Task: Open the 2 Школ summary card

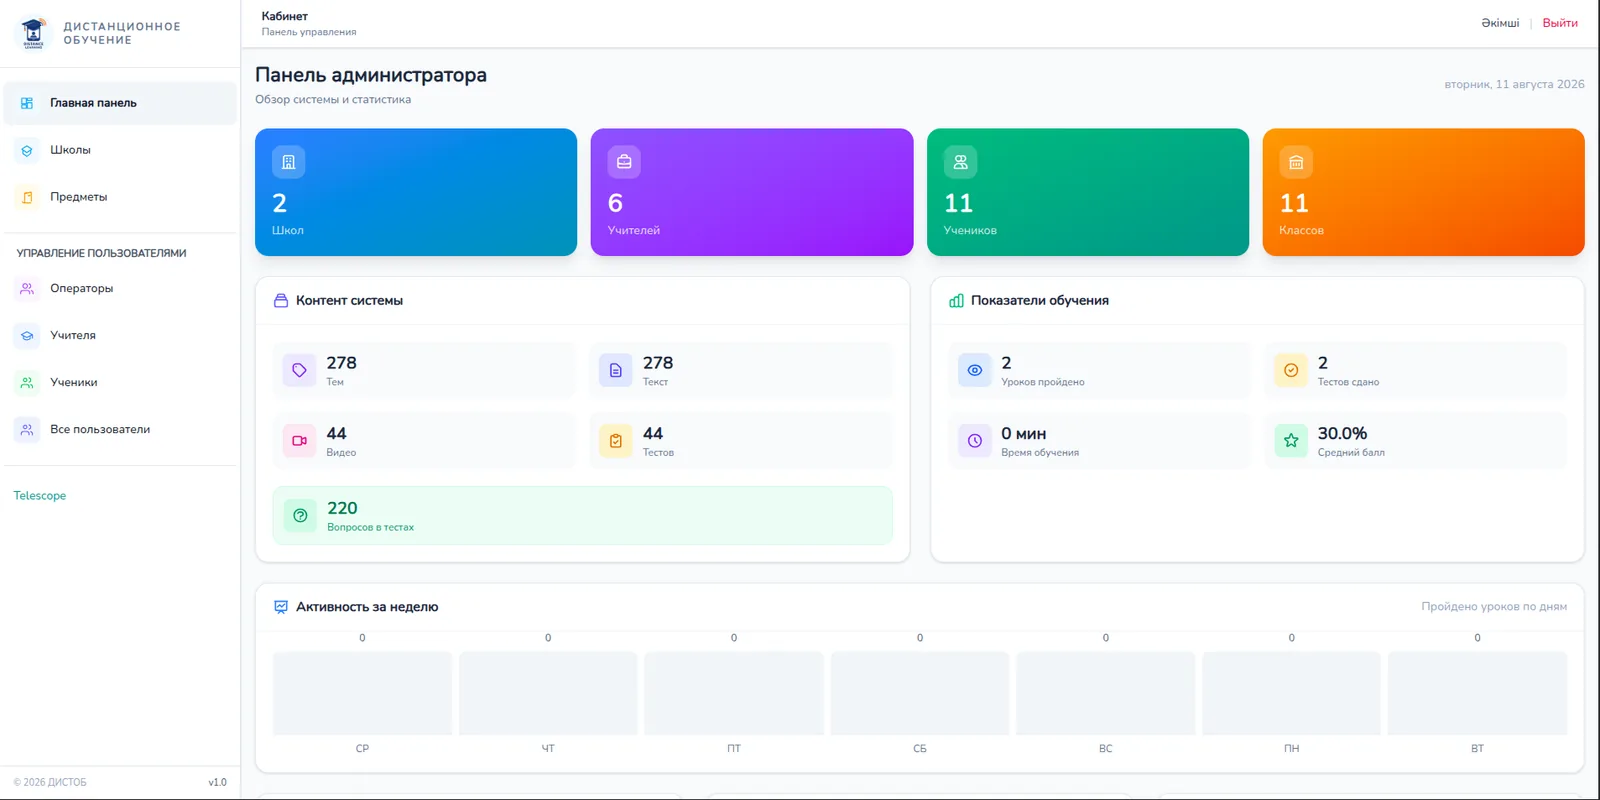Action: pyautogui.click(x=416, y=192)
